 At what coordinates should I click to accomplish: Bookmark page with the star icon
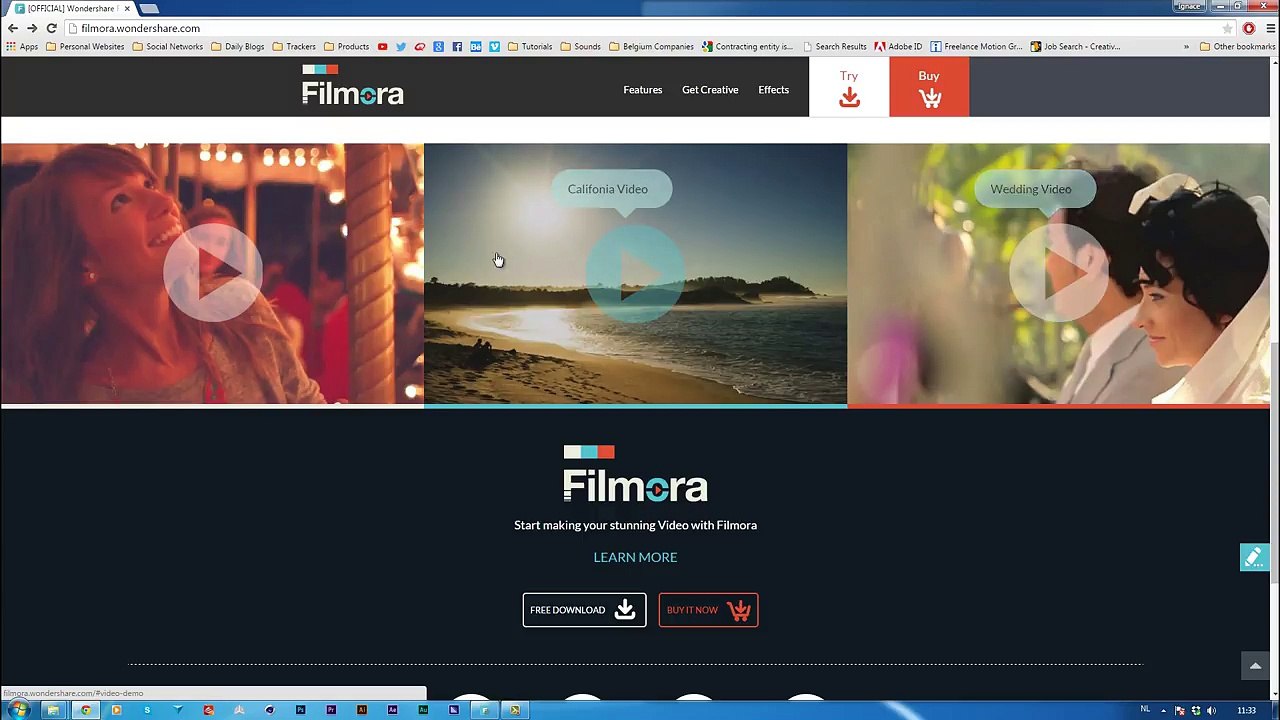pos(1227,28)
